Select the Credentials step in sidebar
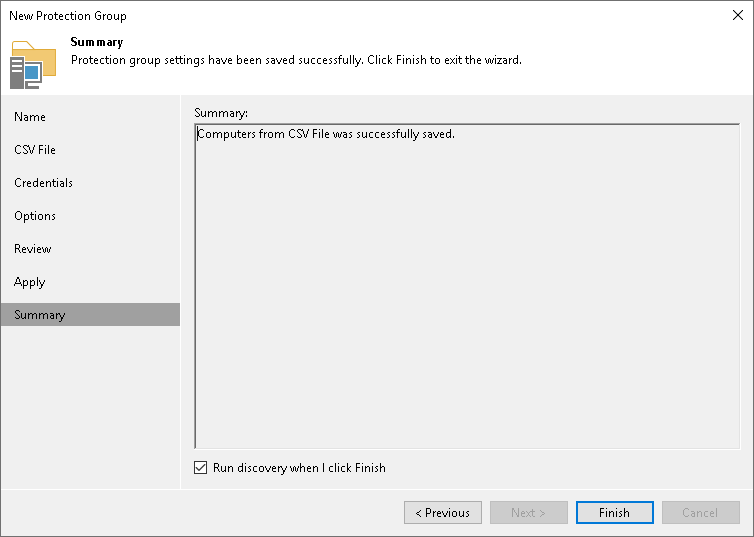The width and height of the screenshot is (754, 537). [x=43, y=183]
